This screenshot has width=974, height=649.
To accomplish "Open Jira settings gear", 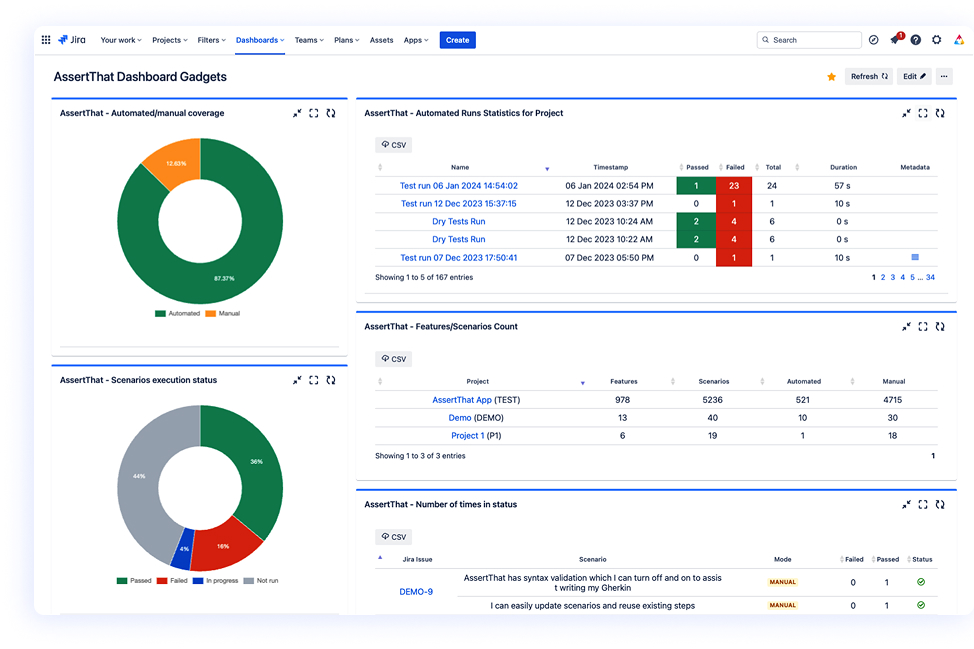I will click(x=936, y=39).
